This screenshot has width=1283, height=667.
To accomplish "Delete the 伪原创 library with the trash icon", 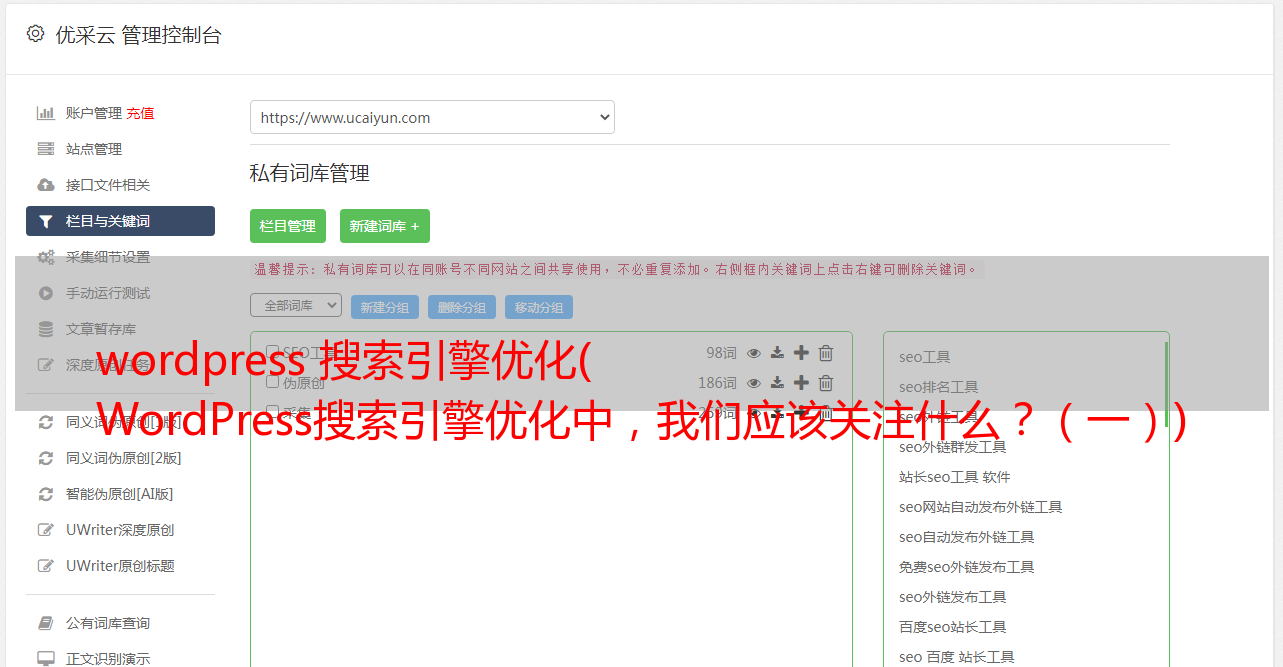I will pyautogui.click(x=826, y=383).
